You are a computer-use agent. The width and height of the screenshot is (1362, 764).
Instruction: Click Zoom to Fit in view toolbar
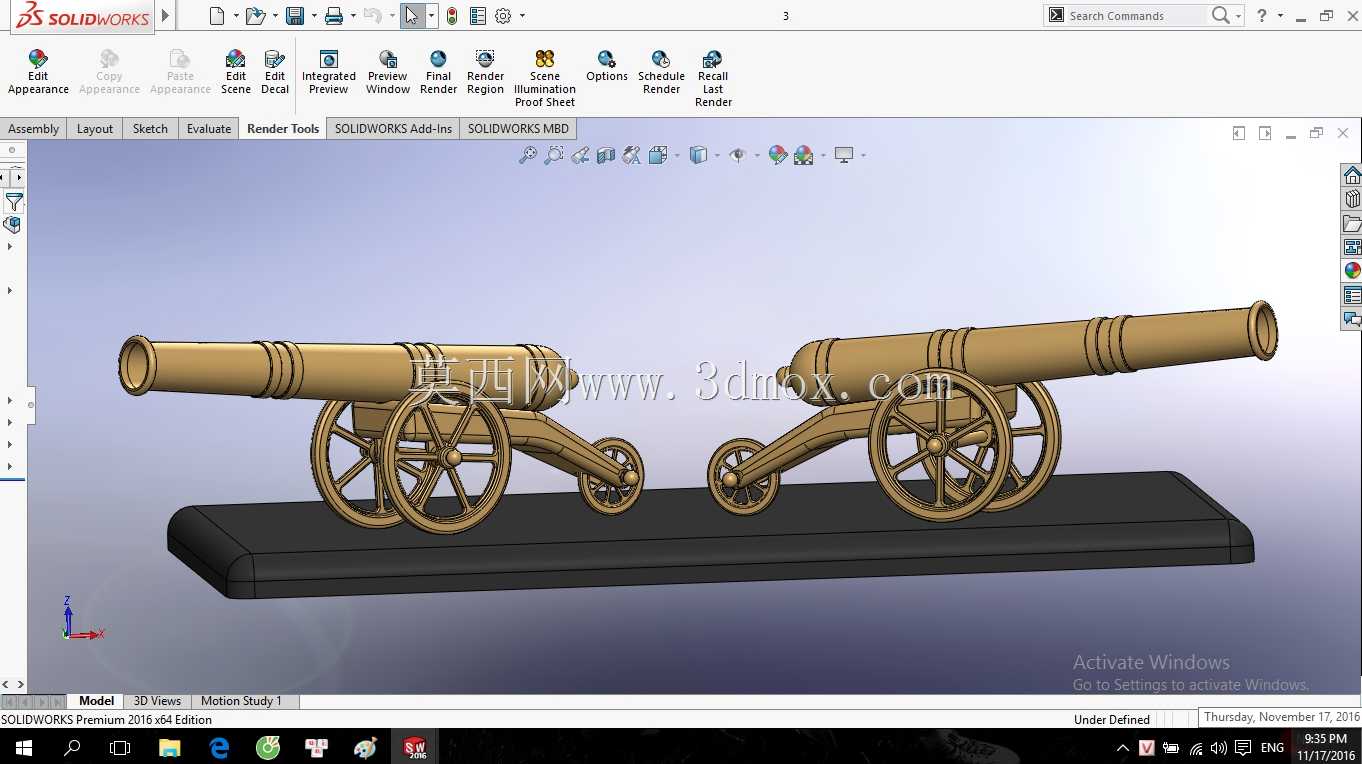tap(528, 155)
